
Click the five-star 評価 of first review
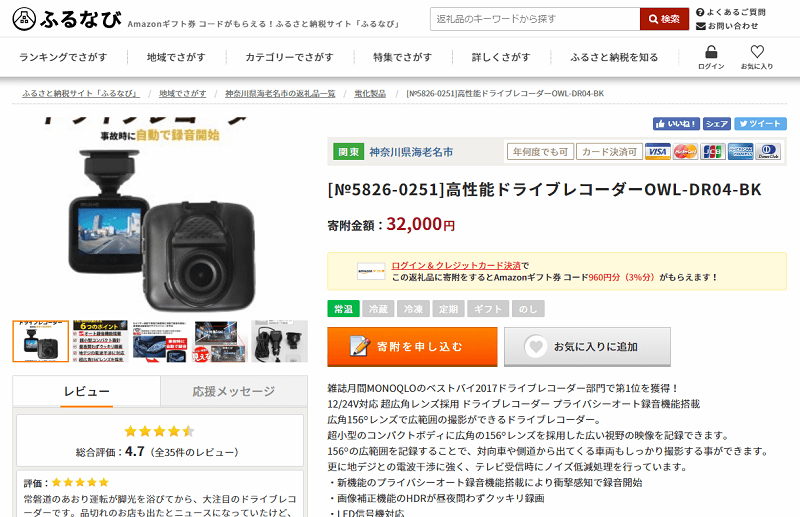click(80, 482)
